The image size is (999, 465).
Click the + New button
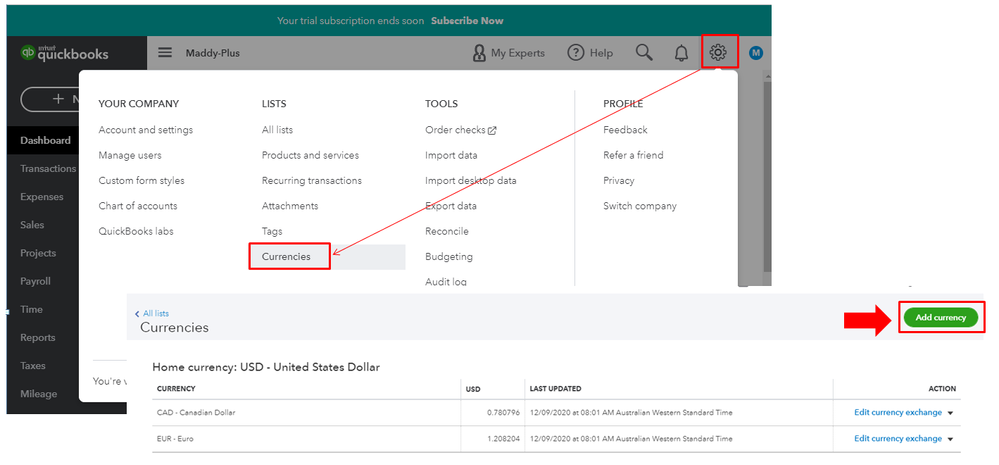(50, 99)
